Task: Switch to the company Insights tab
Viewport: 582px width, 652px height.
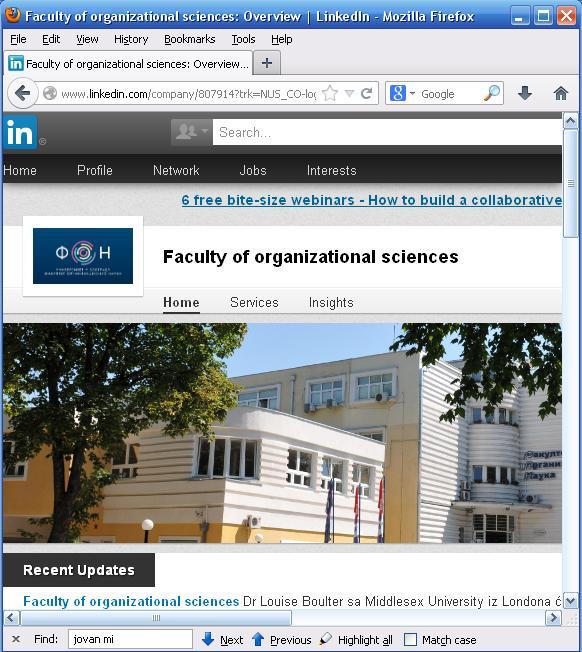Action: (331, 302)
